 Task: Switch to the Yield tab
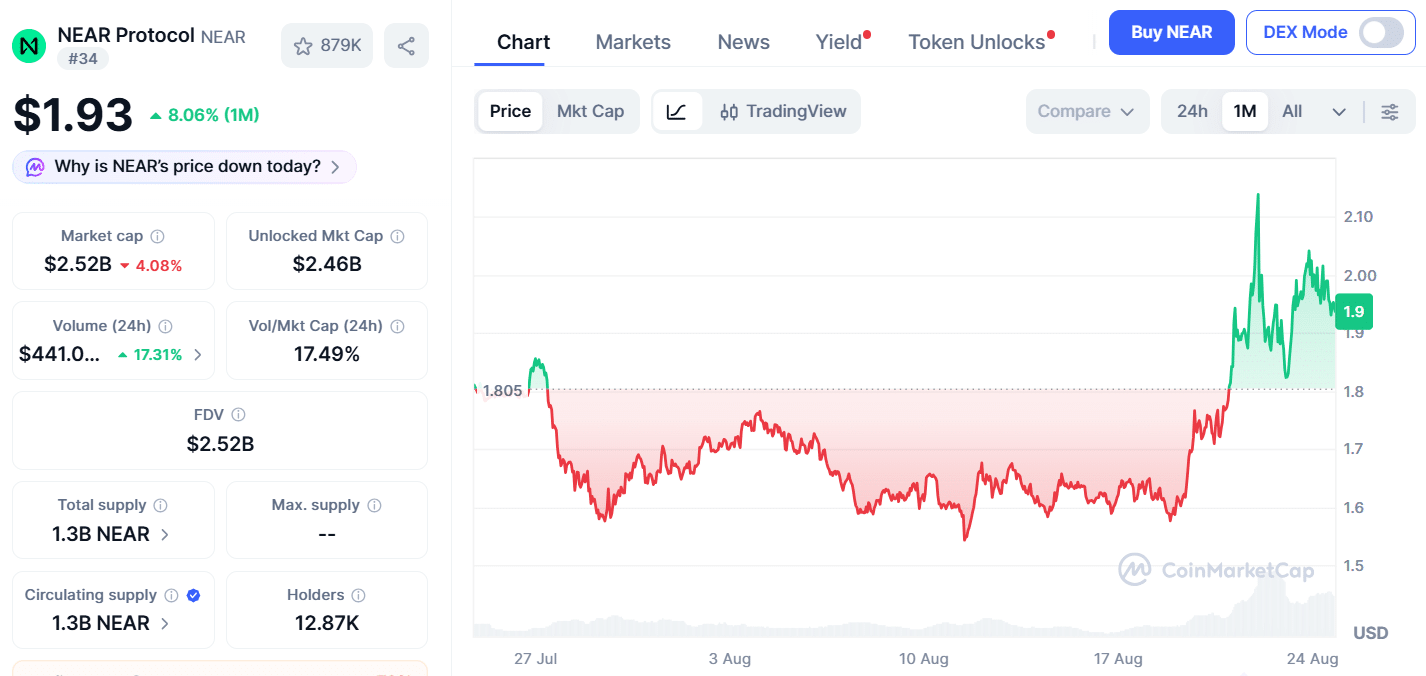[839, 42]
